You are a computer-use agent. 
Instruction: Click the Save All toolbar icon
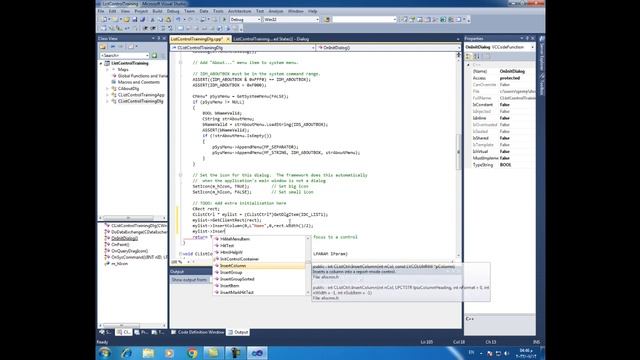click(x=142, y=20)
